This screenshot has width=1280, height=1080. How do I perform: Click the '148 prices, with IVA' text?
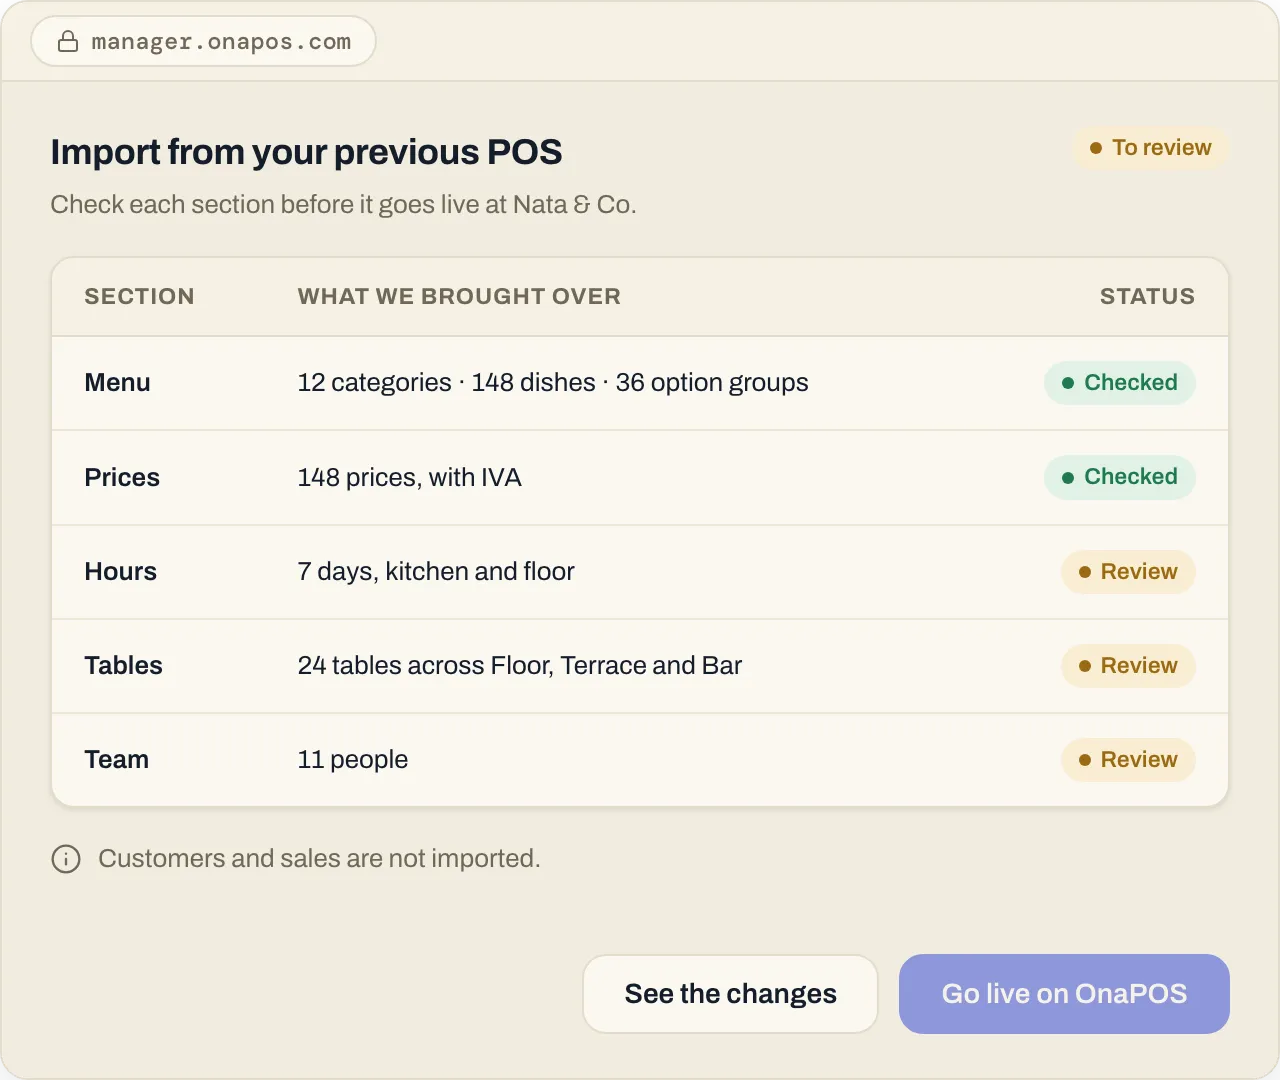tap(410, 478)
